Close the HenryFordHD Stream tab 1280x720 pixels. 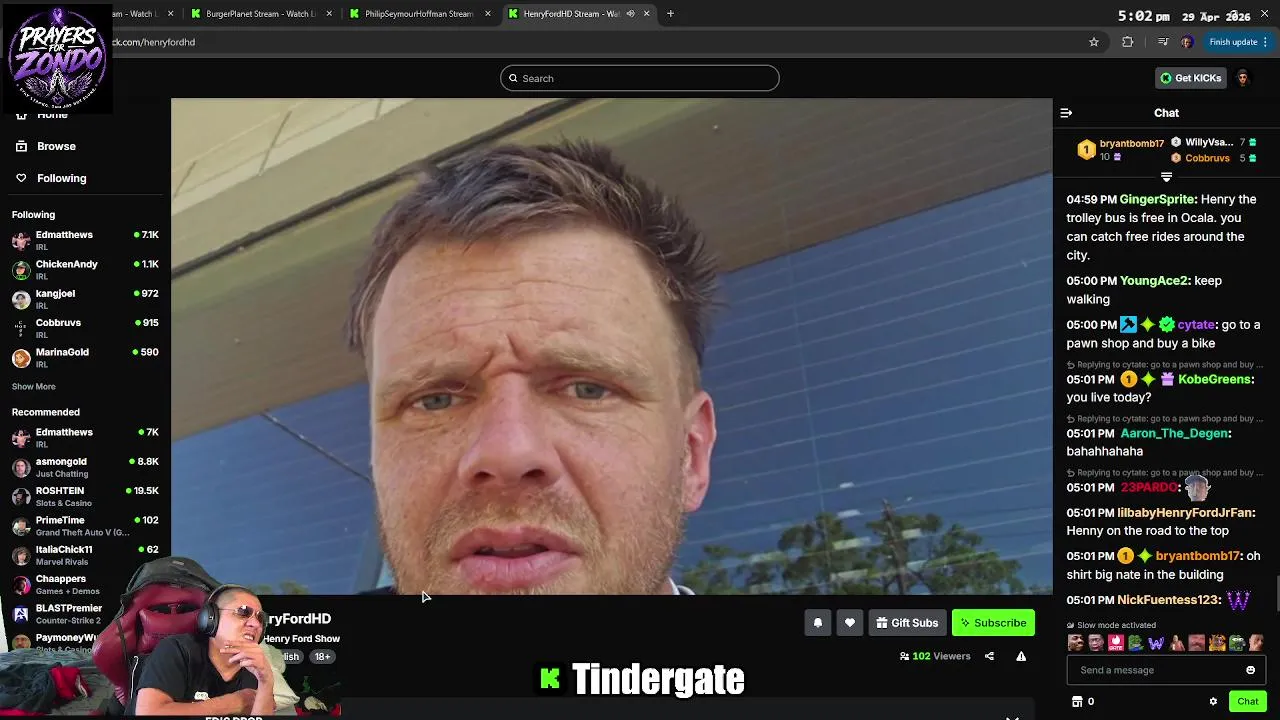click(x=646, y=13)
